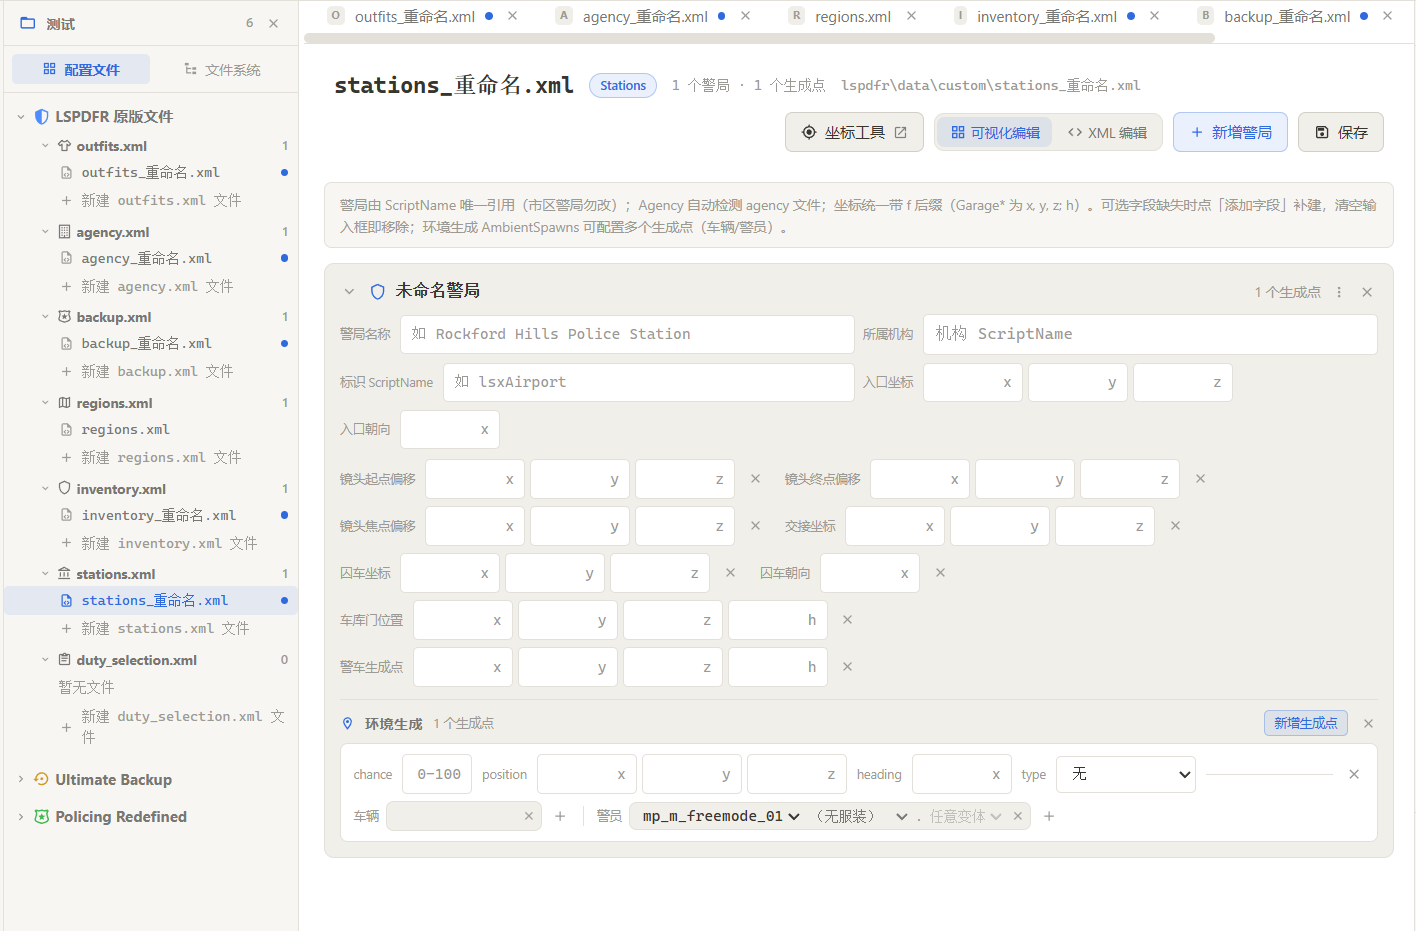Close the regions.xml editor tab

[x=911, y=16]
